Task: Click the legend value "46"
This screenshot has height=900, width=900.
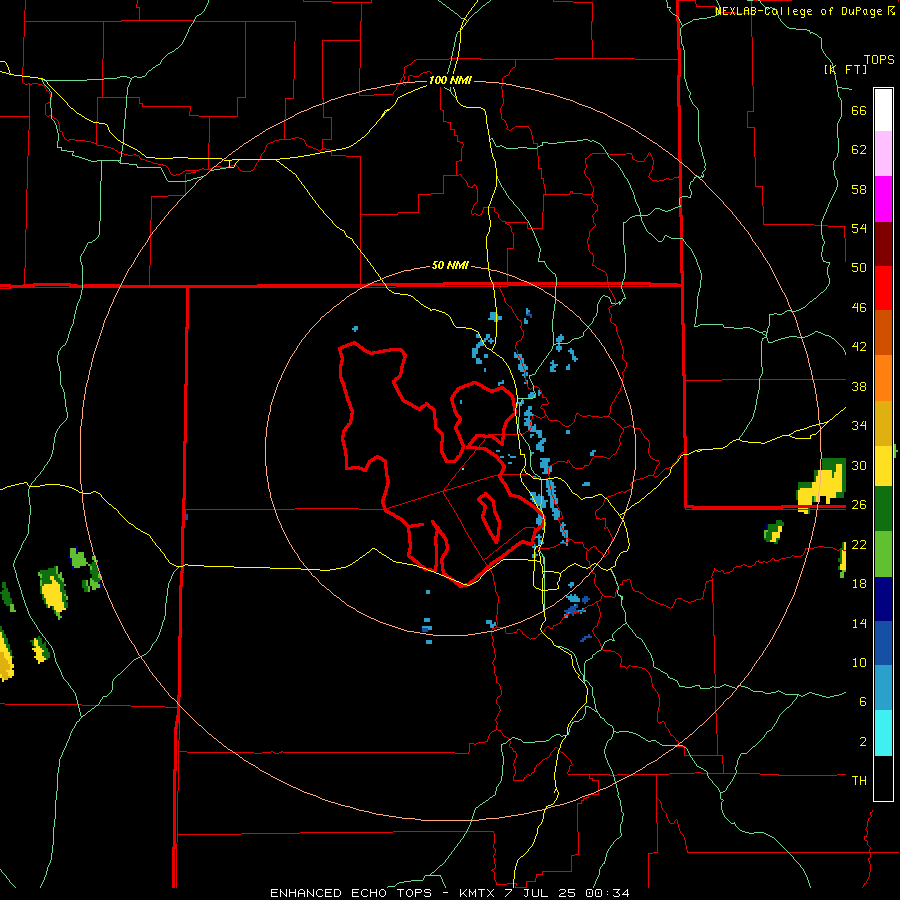Action: point(859,308)
